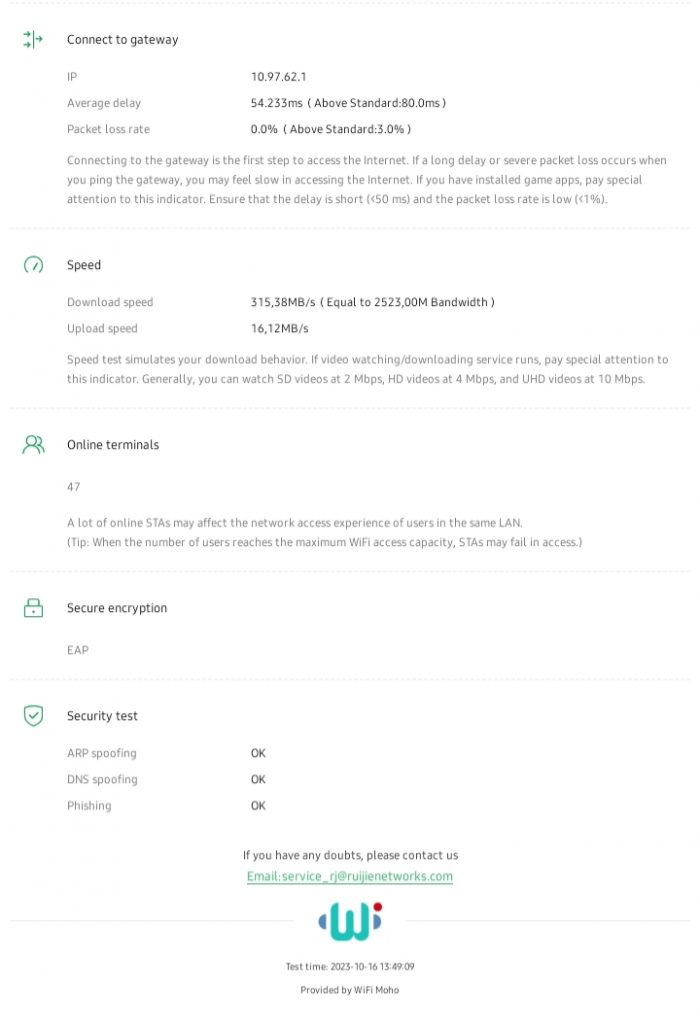Viewport: 700px width, 1024px height.
Task: Click the Online terminals users icon
Action: 33,445
